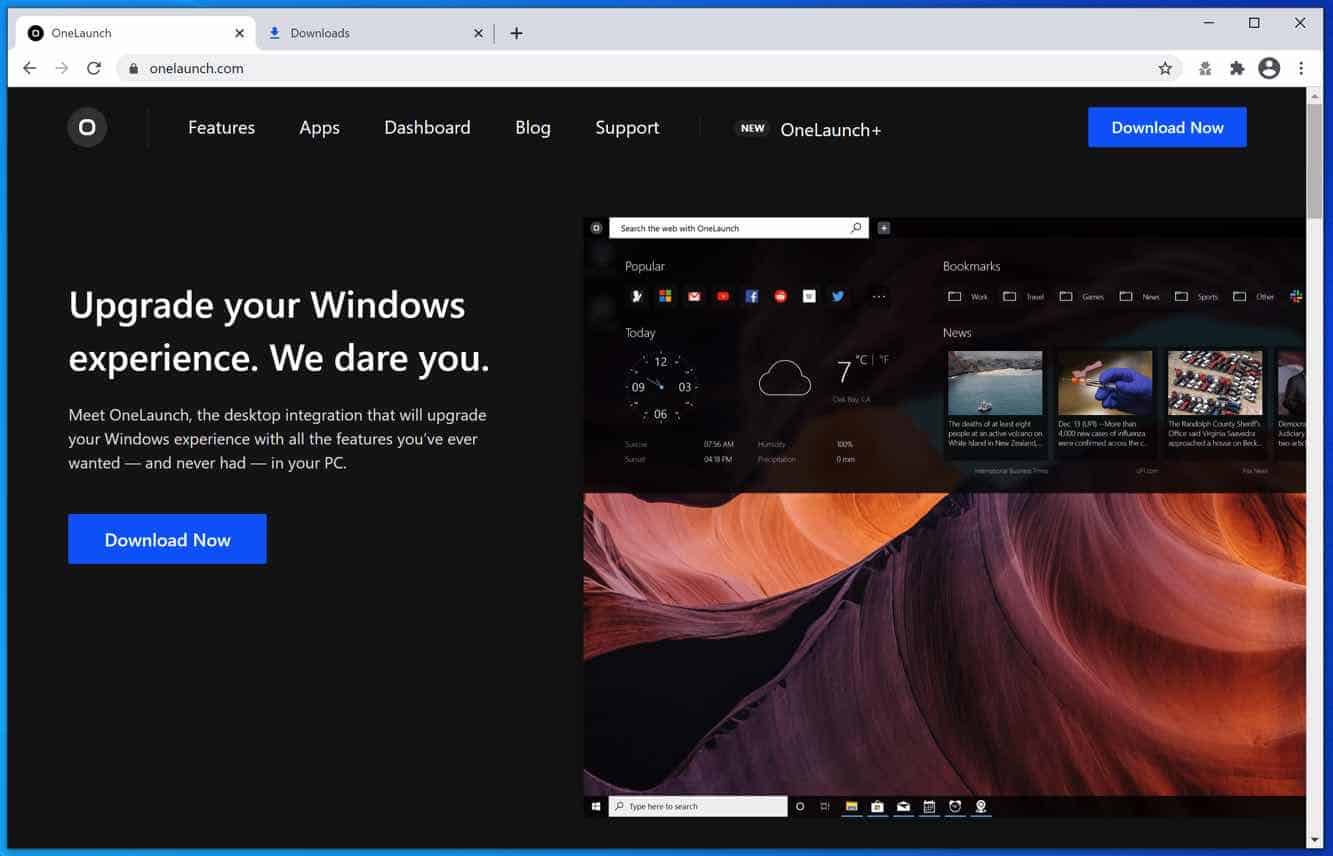Go back using the browser back arrow
This screenshot has height=856, width=1333.
(30, 68)
